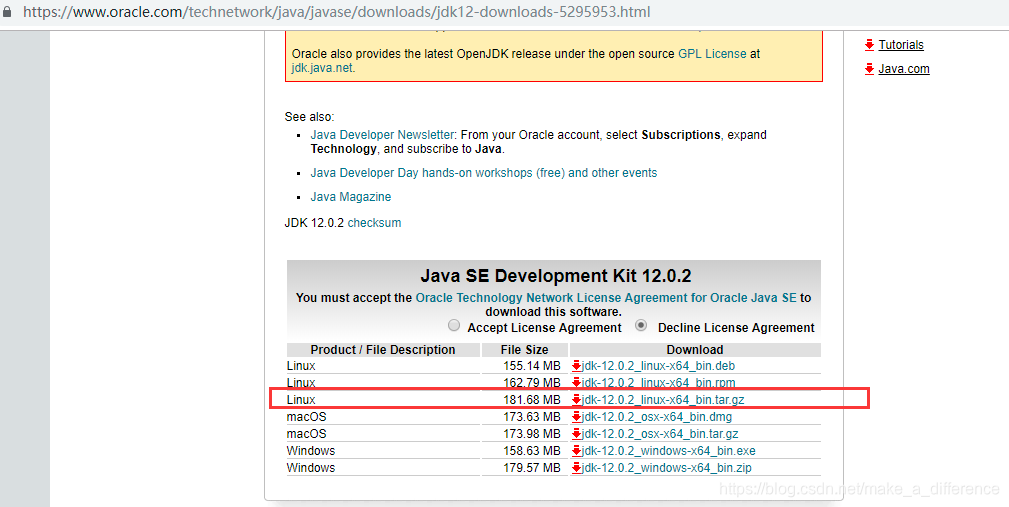Click the red download arrow beside Java.com
Viewport: 1009px width, 507px height.
(869, 69)
